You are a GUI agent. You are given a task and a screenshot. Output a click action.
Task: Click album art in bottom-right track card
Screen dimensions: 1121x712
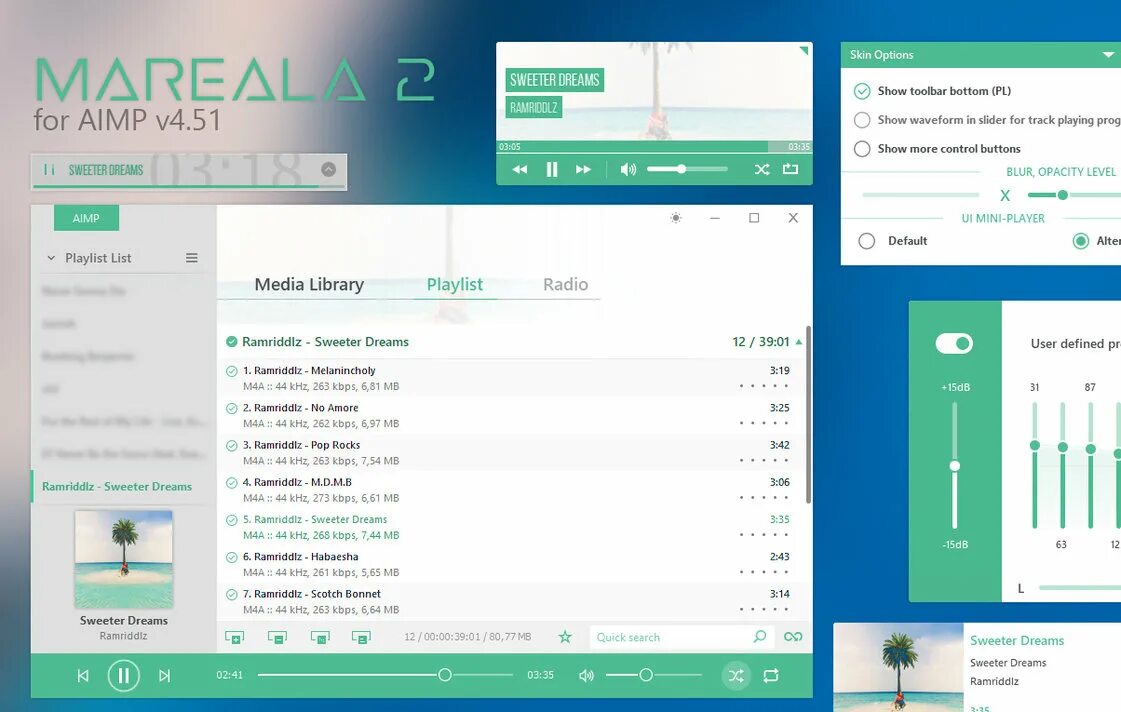tap(899, 667)
